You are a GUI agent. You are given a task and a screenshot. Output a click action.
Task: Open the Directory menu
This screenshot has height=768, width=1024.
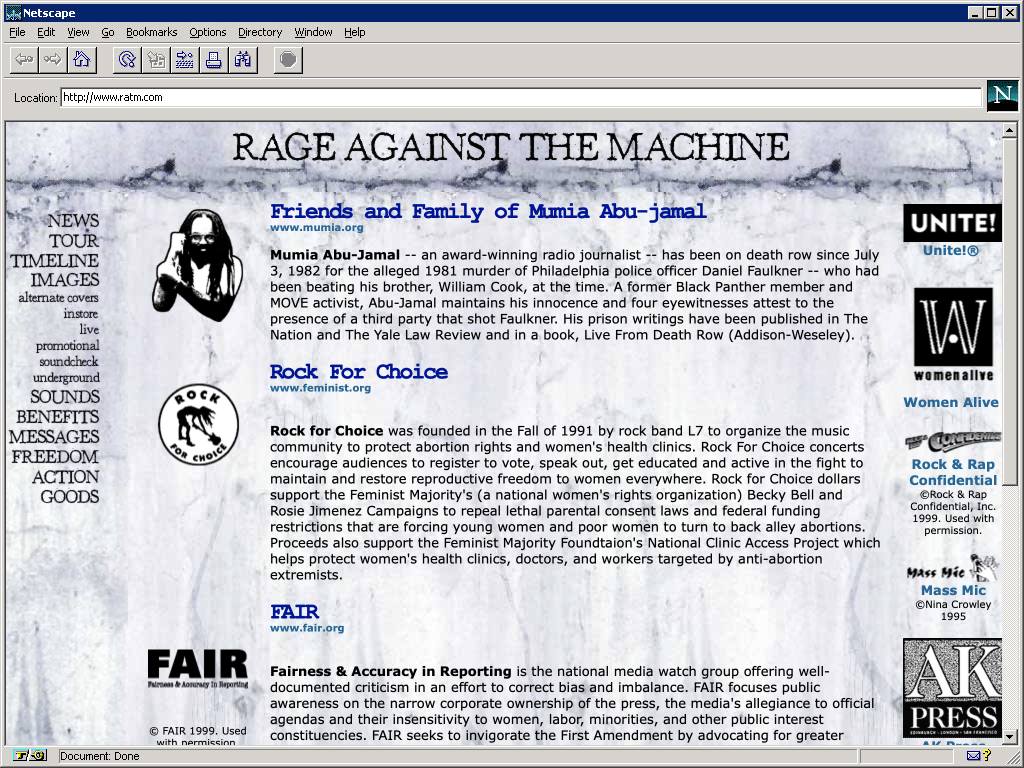click(259, 31)
